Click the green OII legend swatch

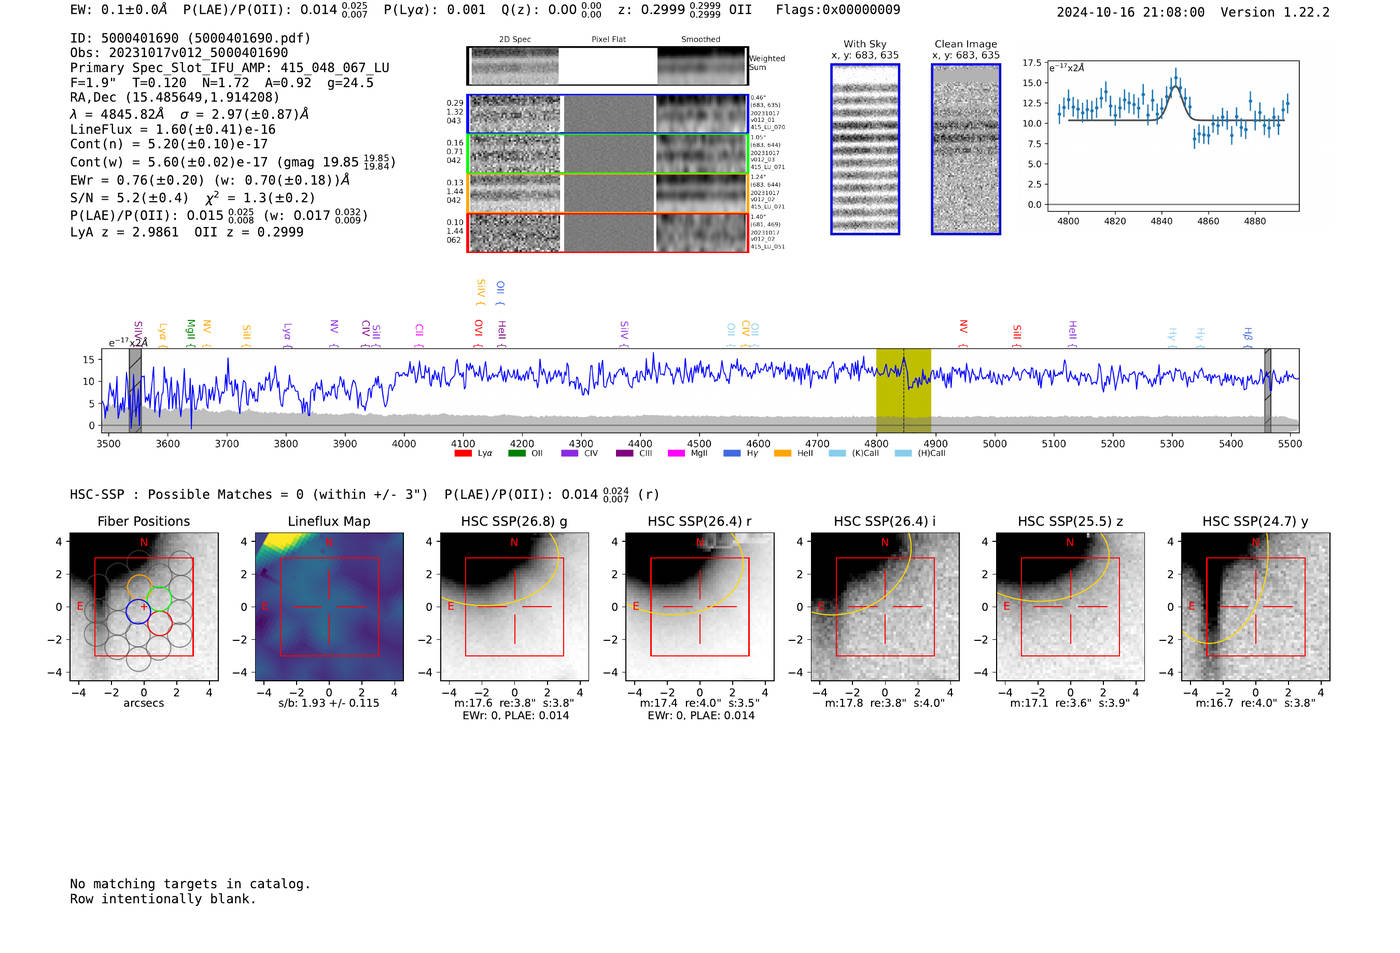click(517, 453)
